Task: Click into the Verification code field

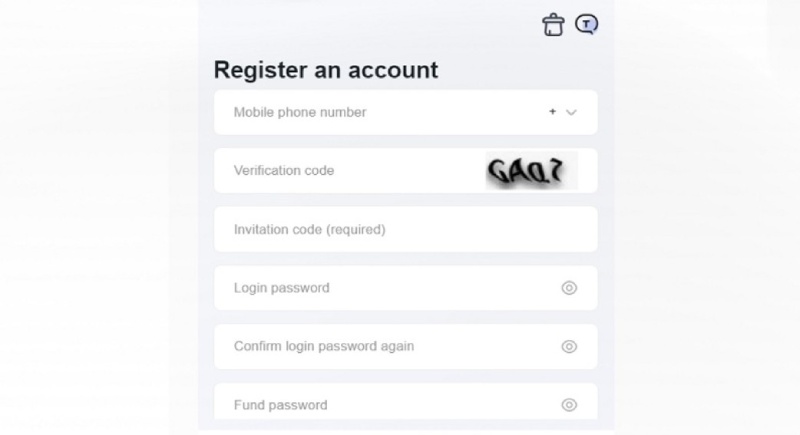Action: [400, 171]
